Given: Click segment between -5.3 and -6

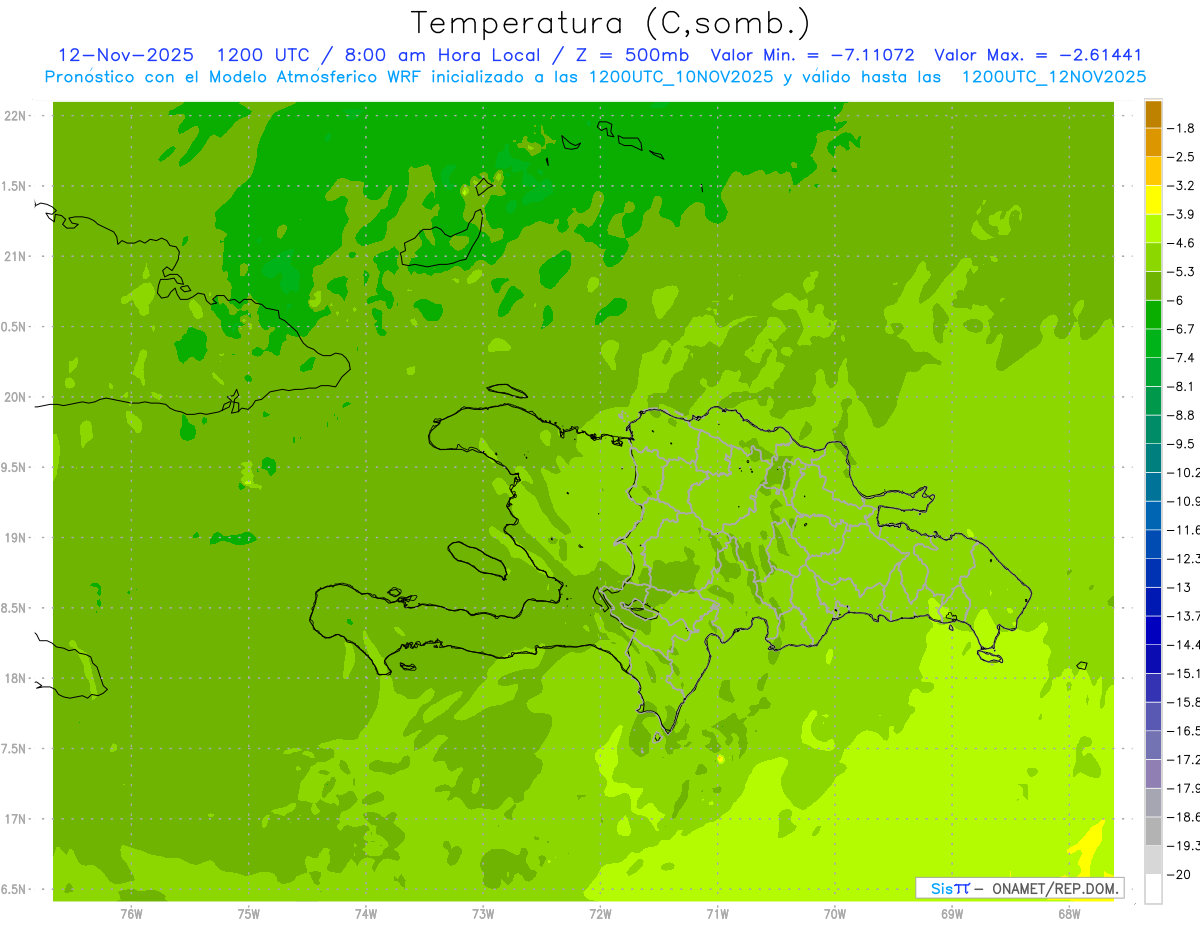Looking at the screenshot, I should pyautogui.click(x=1153, y=286).
